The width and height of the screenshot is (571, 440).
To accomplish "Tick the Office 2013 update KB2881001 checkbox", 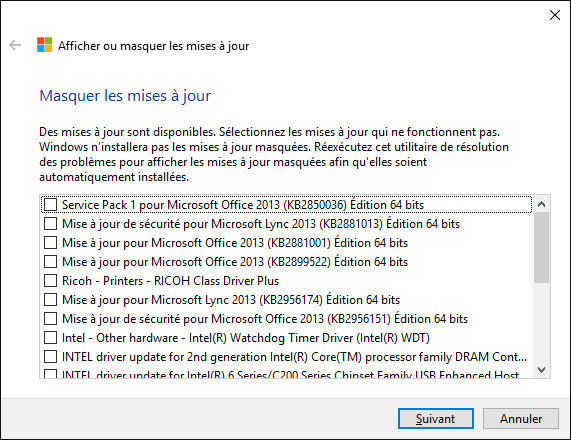I will point(50,243).
